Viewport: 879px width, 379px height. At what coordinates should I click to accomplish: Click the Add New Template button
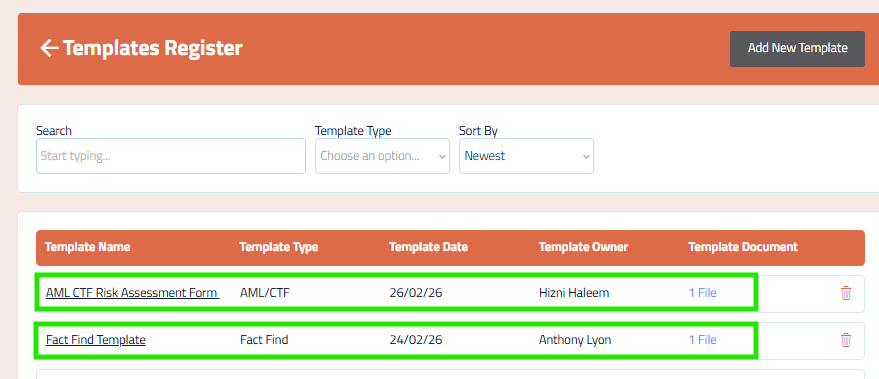797,49
